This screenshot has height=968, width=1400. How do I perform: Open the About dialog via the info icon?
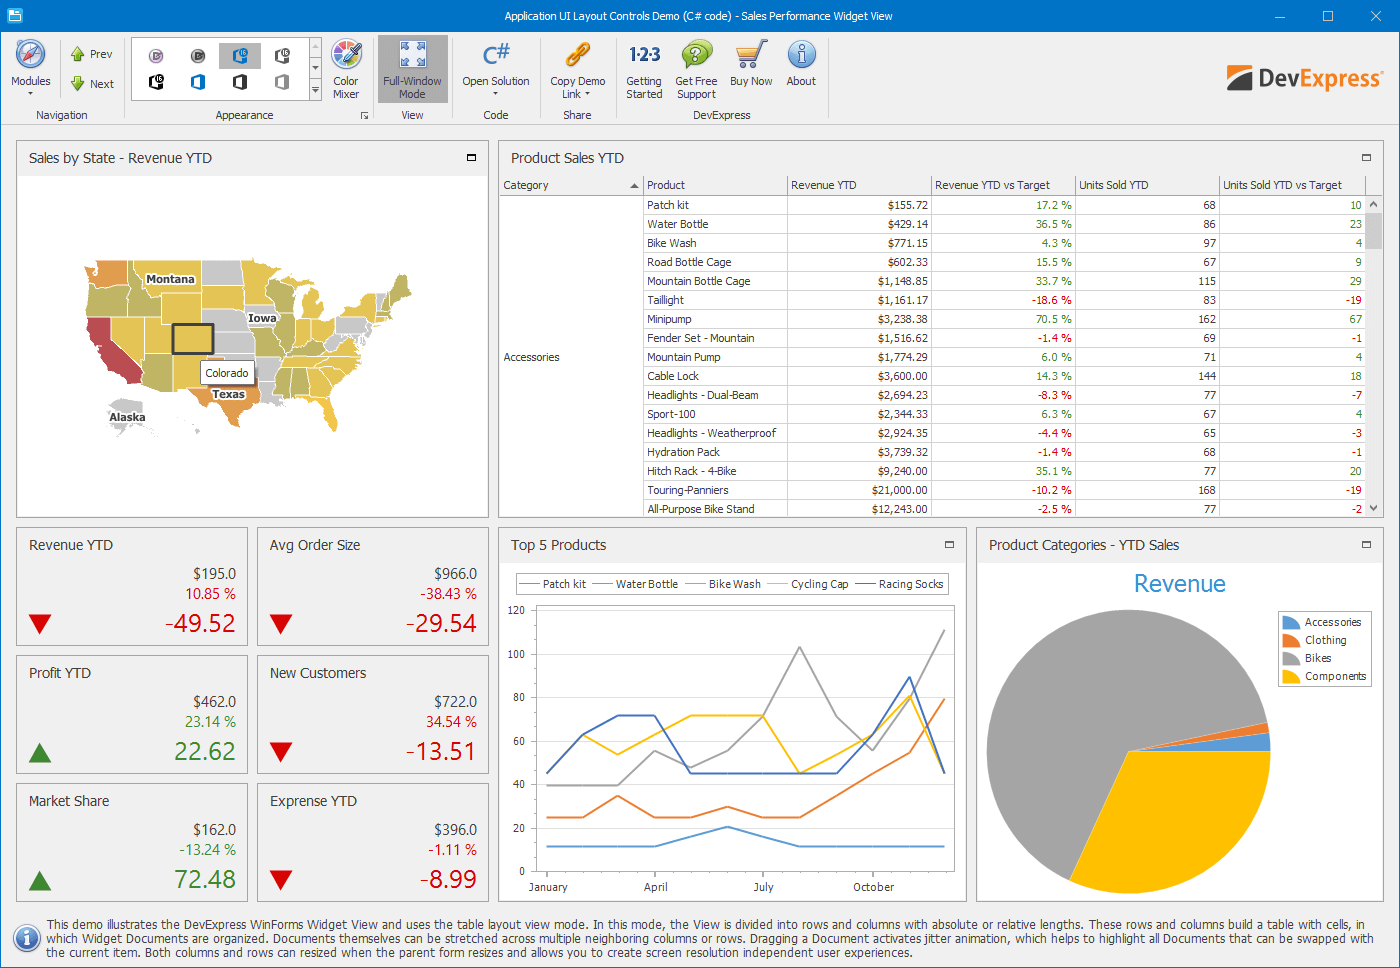tap(801, 55)
